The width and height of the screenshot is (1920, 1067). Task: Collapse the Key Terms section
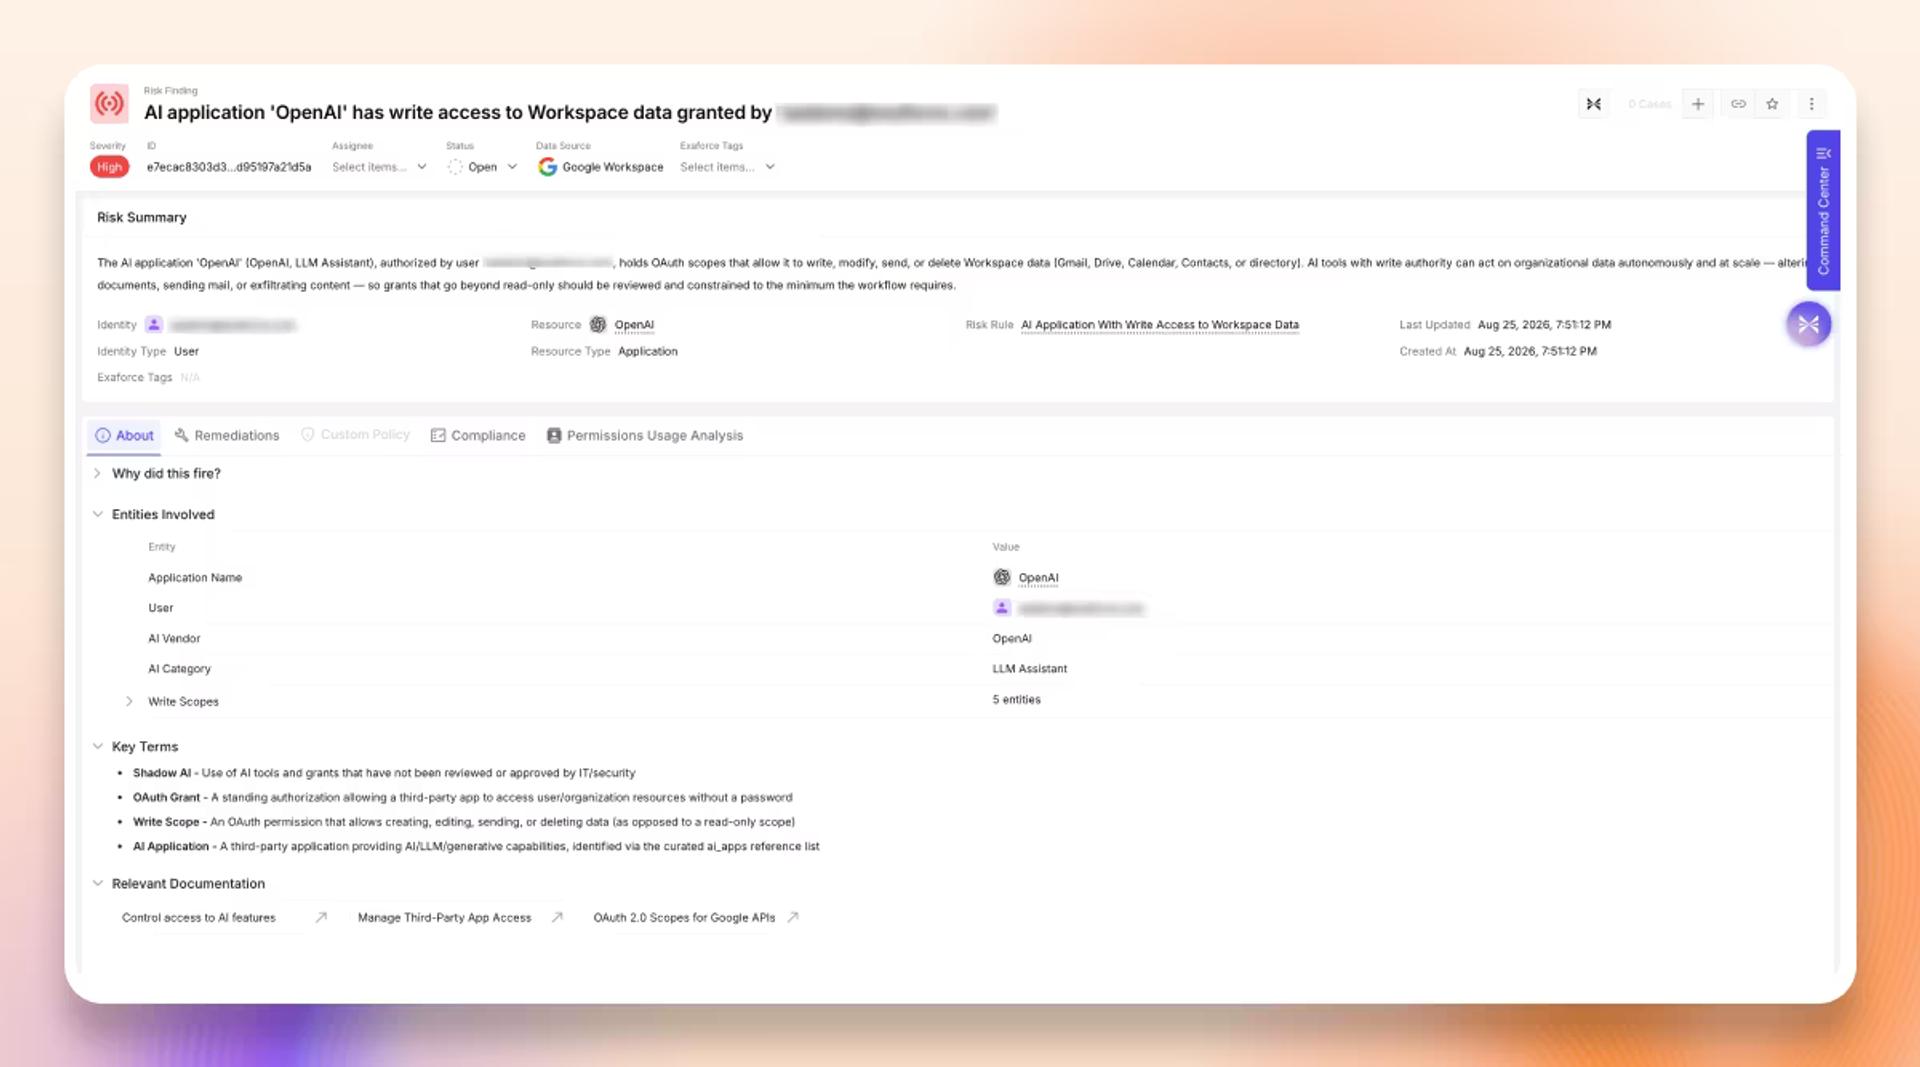point(97,746)
